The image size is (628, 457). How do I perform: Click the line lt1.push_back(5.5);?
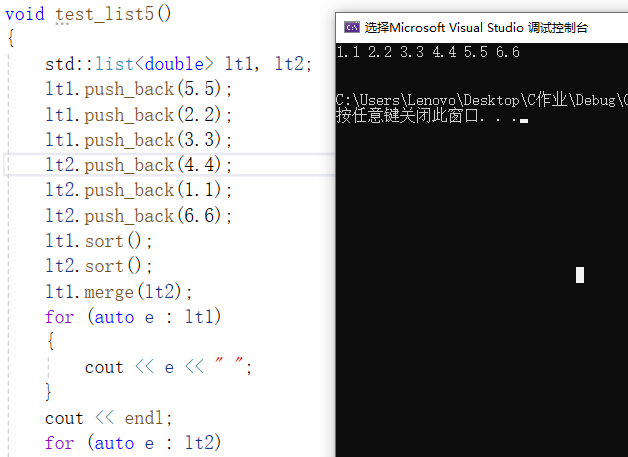[x=138, y=89]
